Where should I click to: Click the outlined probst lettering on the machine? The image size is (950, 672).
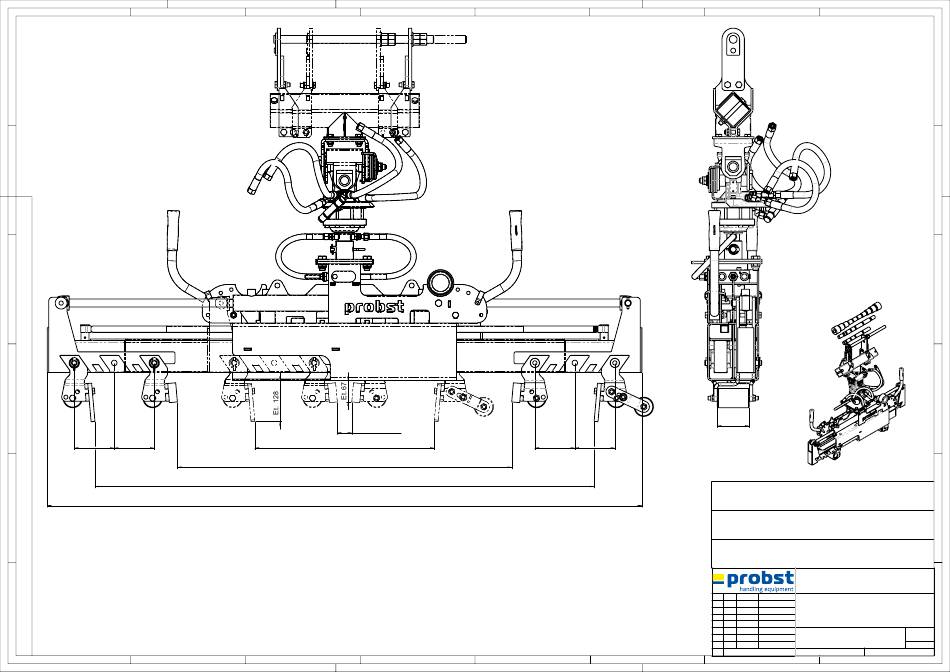point(374,307)
